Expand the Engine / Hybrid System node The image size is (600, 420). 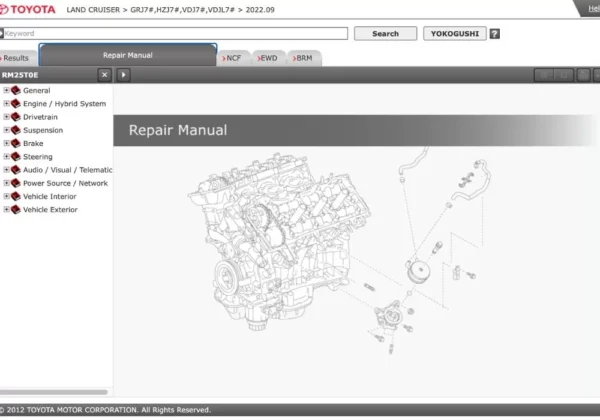point(6,104)
